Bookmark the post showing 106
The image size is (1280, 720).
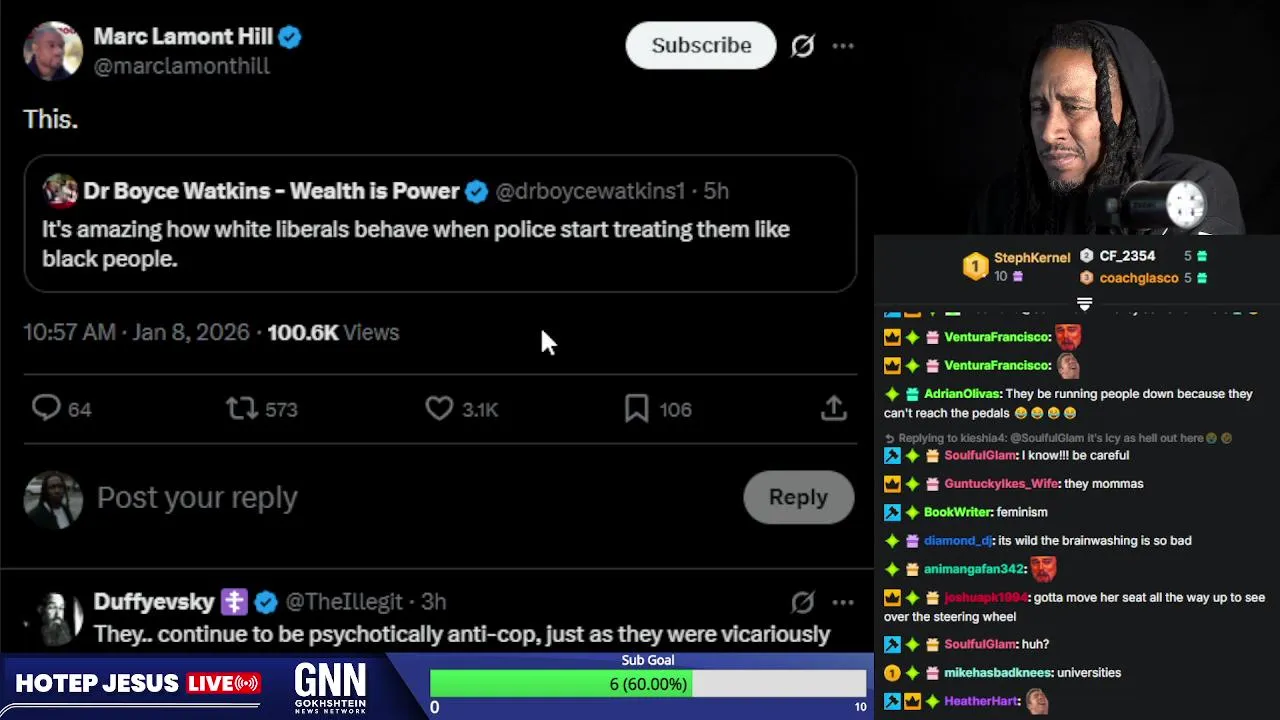point(636,408)
